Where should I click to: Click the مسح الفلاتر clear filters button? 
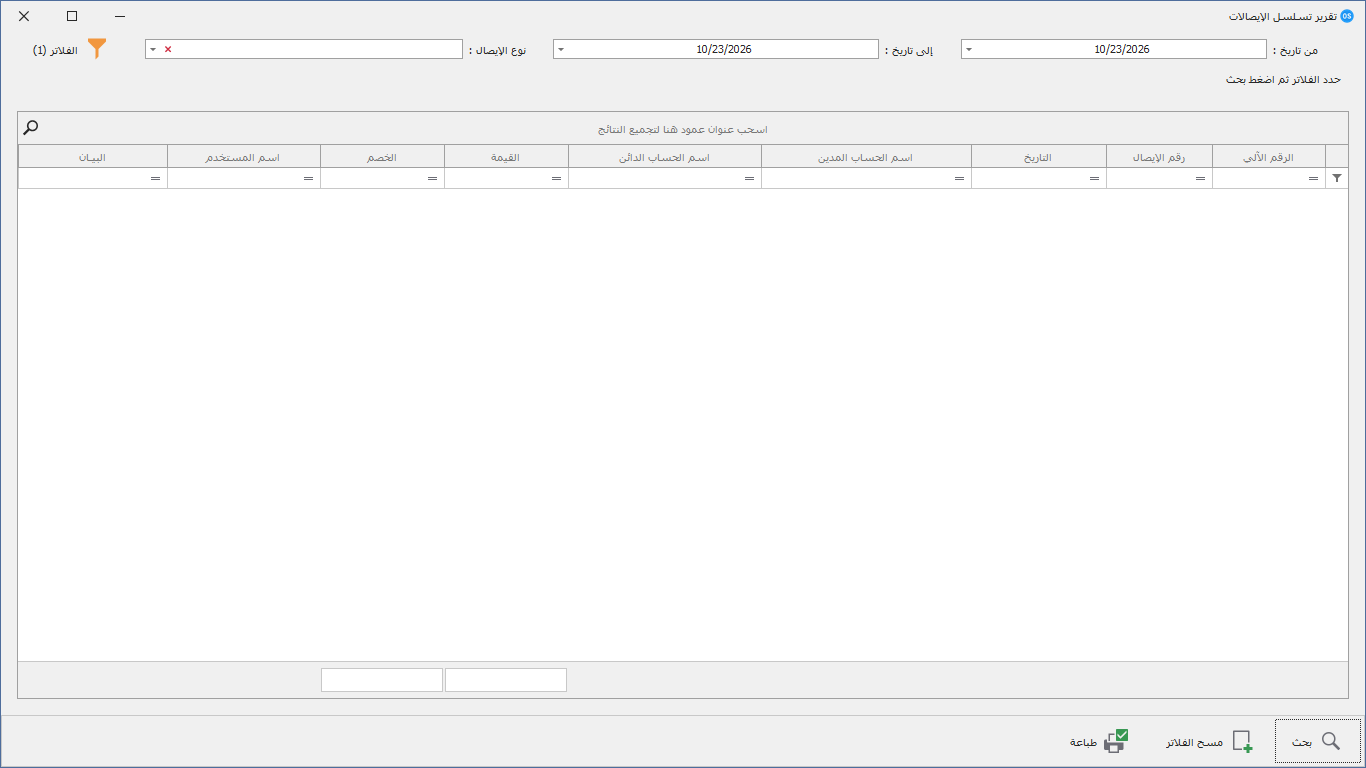click(1208, 742)
